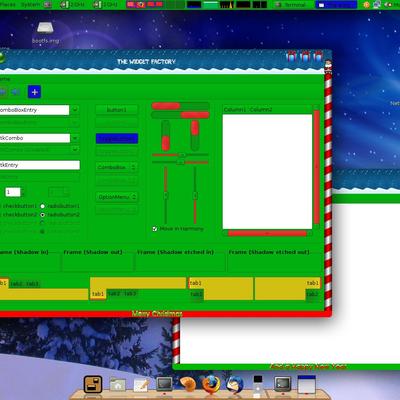
Task: Select tab2 in the bottom-tabs notebook
Action: coord(114,293)
